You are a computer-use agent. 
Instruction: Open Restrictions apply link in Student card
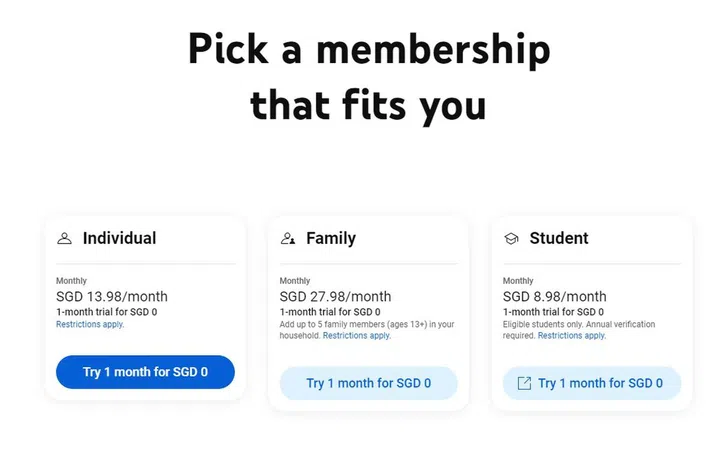click(x=572, y=336)
